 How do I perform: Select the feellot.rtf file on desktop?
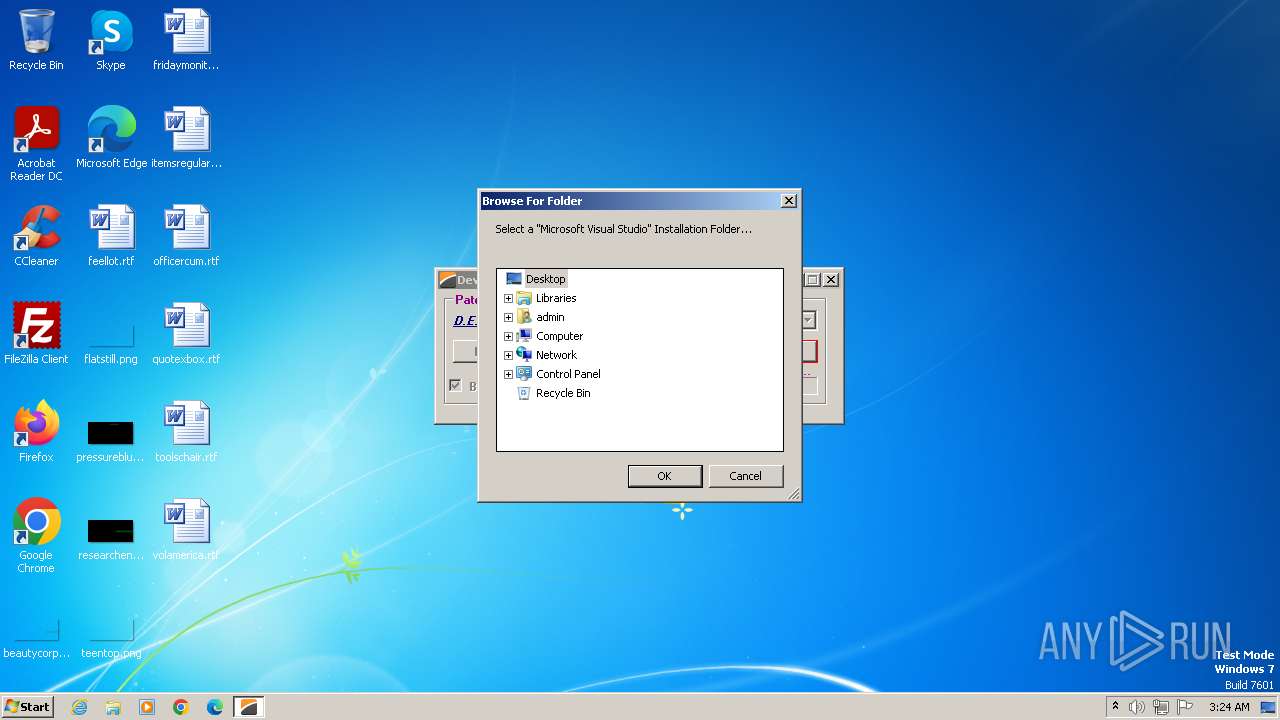111,236
